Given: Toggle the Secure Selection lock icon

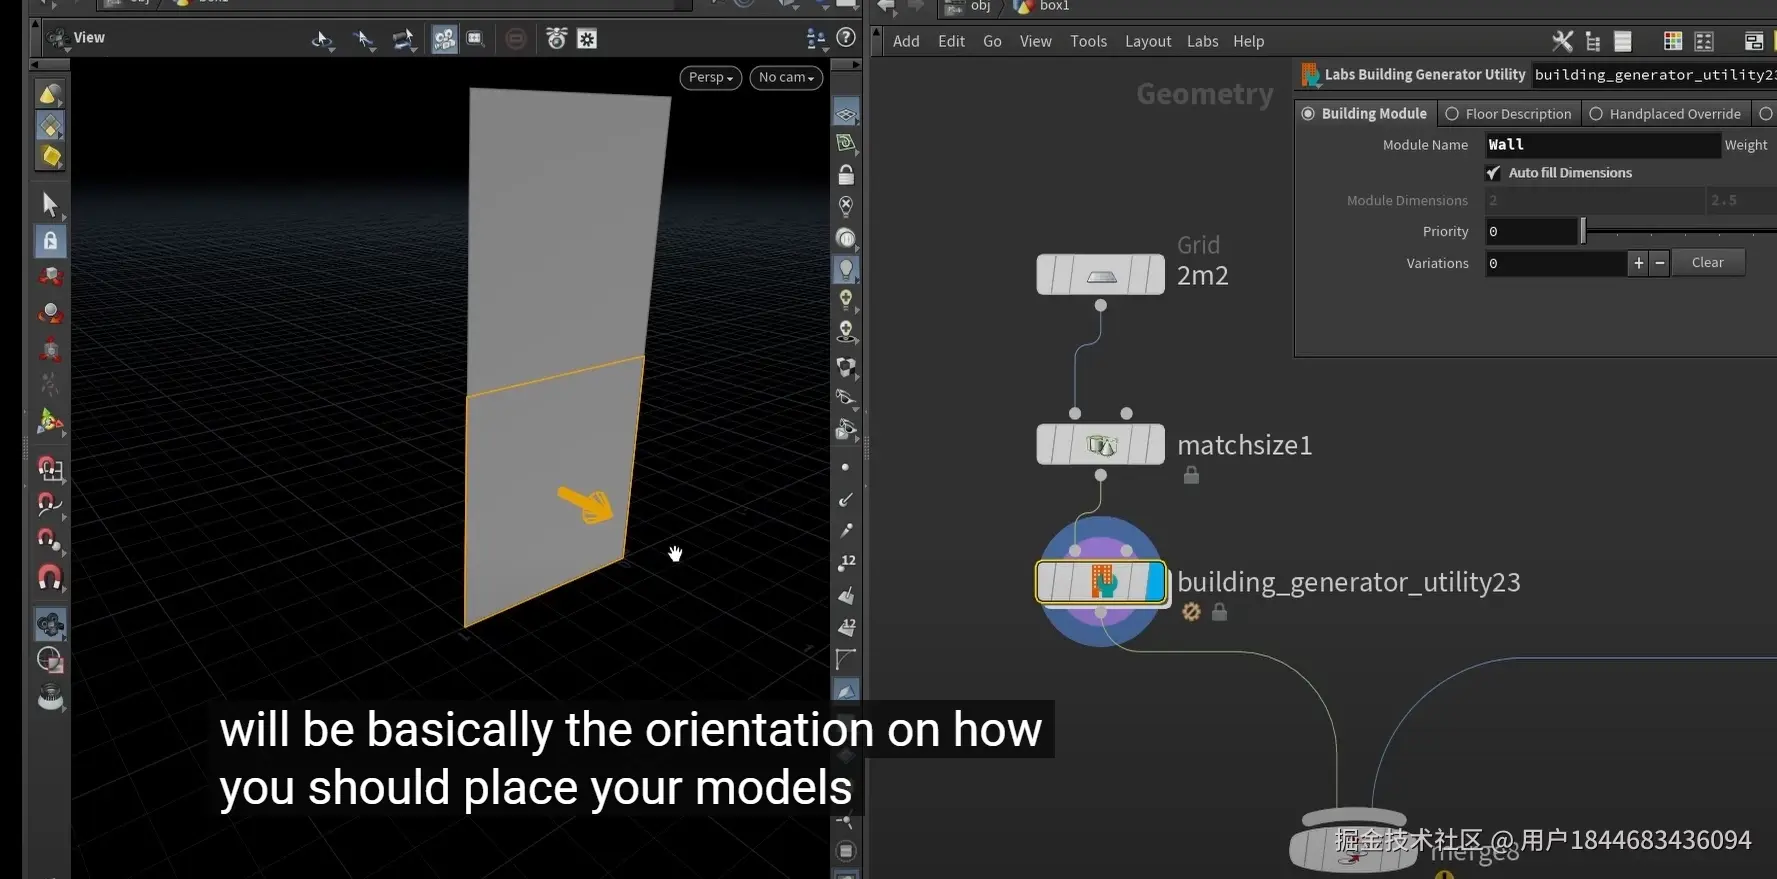Looking at the screenshot, I should click(49, 241).
